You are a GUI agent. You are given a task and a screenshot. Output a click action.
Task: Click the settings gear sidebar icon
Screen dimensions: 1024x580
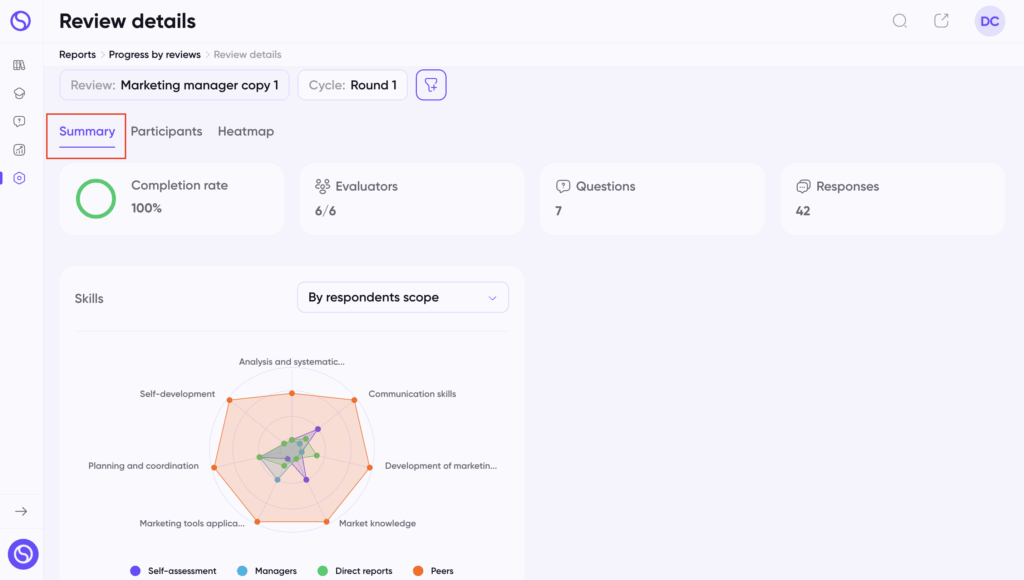(19, 178)
